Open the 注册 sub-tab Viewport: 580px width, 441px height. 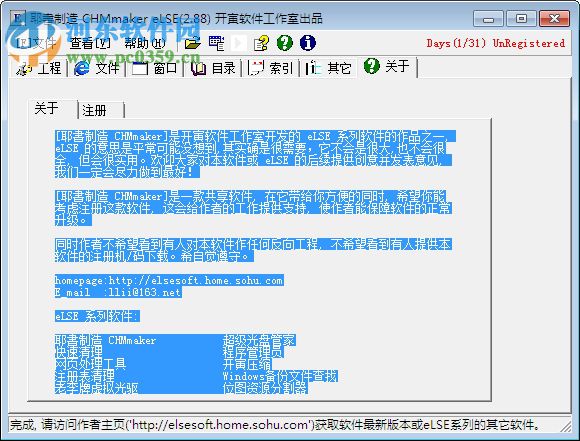coord(101,110)
